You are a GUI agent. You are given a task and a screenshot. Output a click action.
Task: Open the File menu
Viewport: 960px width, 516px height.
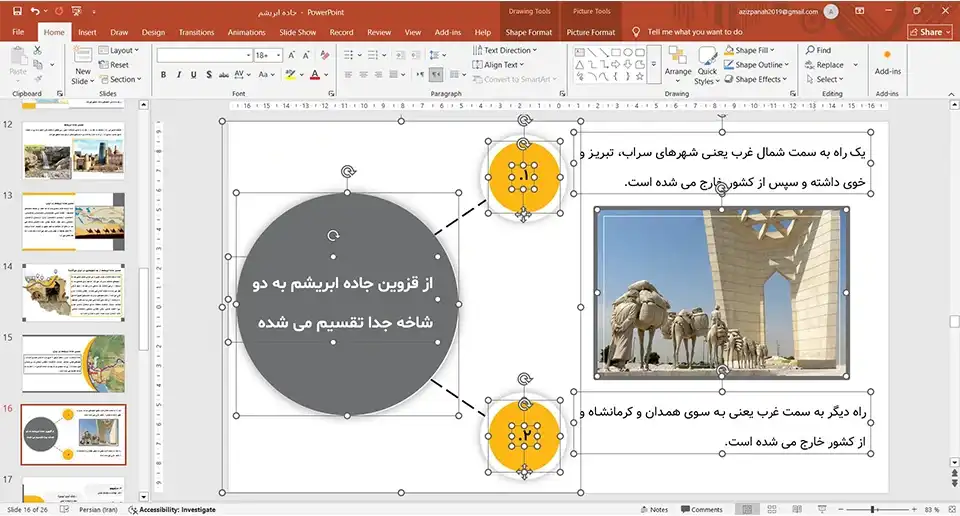click(18, 32)
